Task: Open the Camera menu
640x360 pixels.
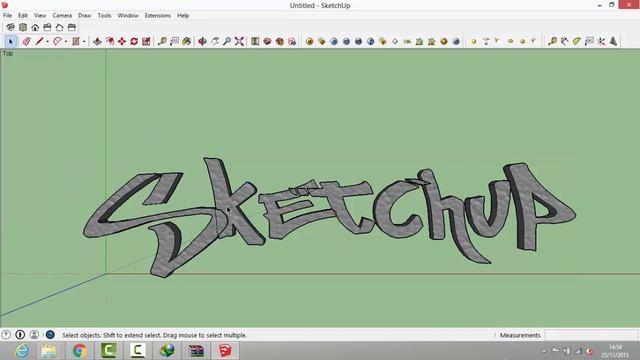Action: click(62, 16)
